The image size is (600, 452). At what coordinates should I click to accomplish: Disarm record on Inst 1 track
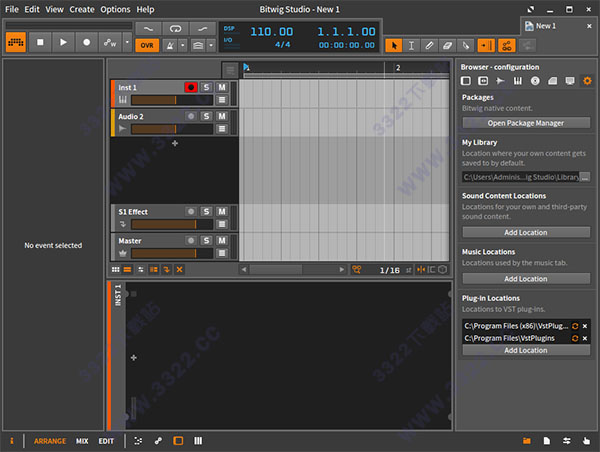(x=191, y=87)
